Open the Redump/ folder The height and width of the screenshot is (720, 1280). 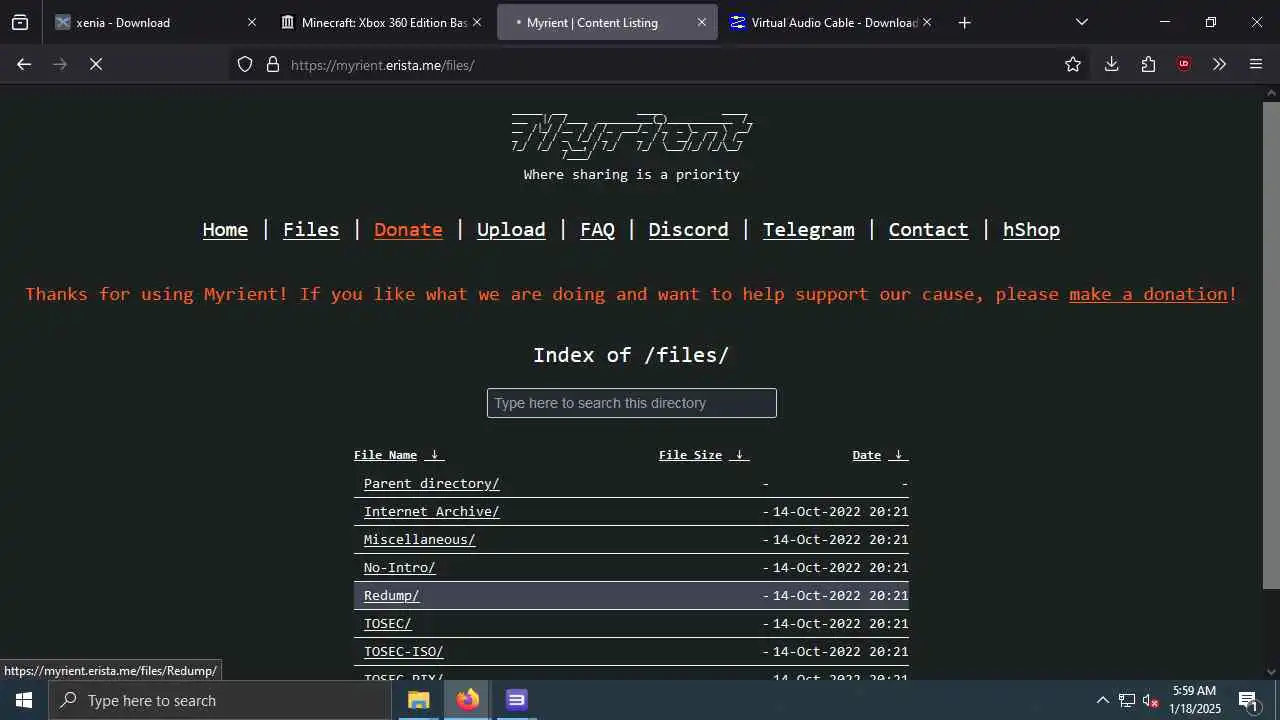tap(391, 595)
